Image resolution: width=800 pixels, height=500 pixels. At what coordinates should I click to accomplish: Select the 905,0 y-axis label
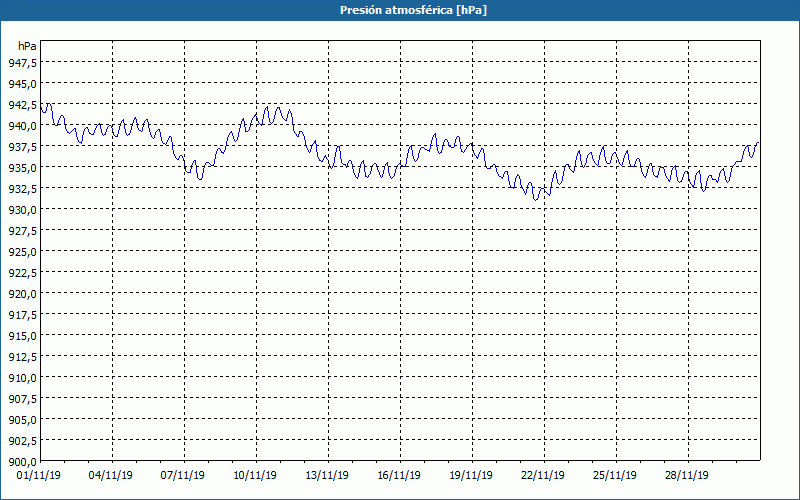tap(22, 420)
